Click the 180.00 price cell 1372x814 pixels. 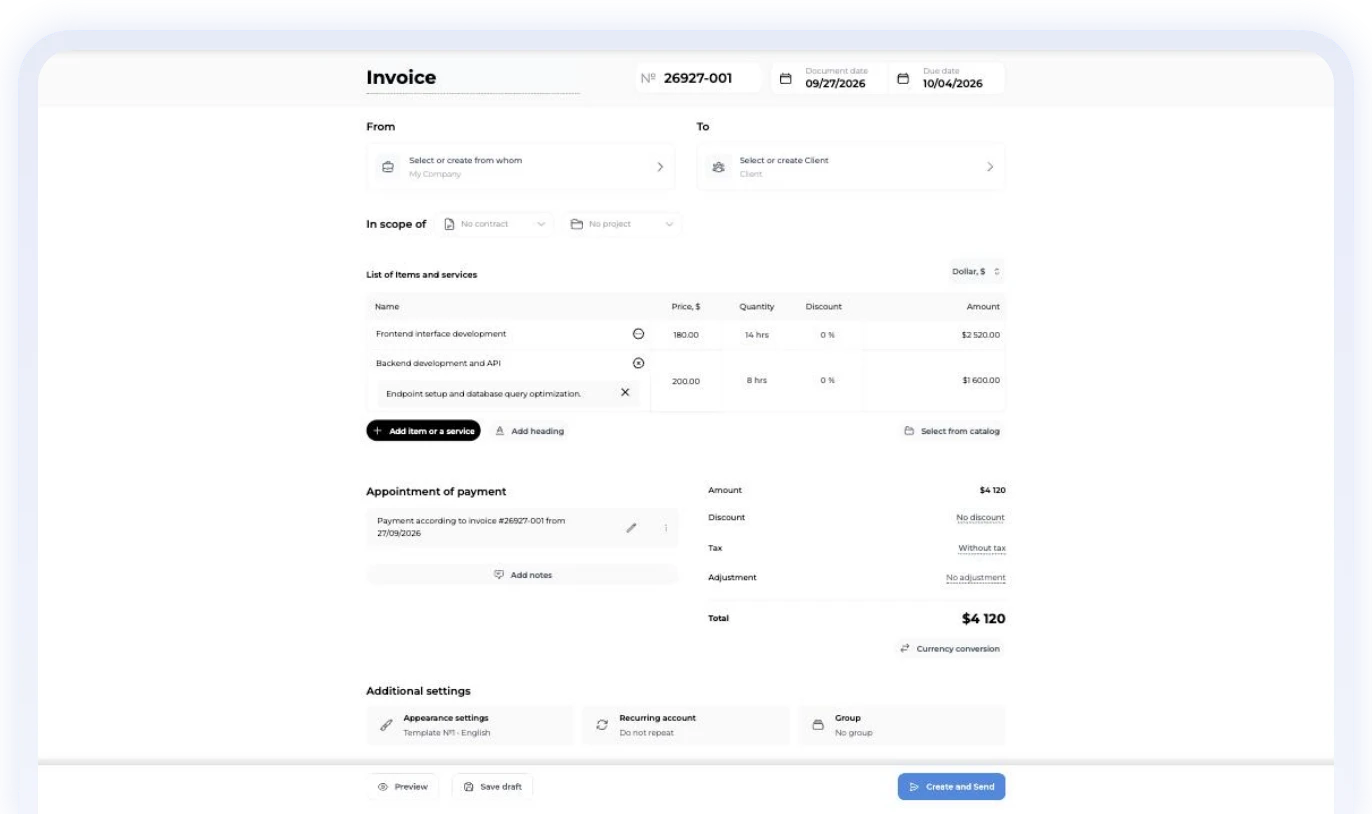coord(686,335)
